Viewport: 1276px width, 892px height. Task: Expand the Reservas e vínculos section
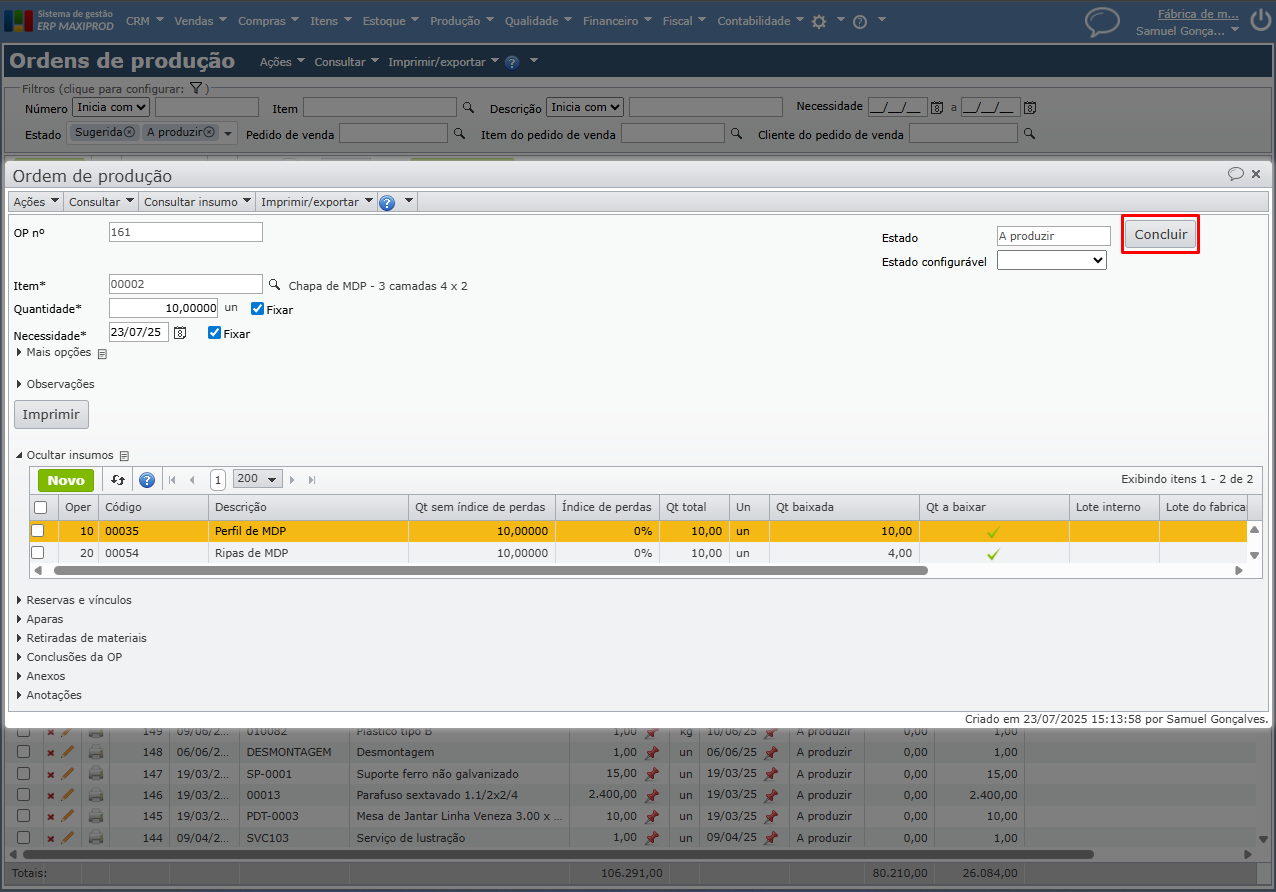pyautogui.click(x=78, y=600)
